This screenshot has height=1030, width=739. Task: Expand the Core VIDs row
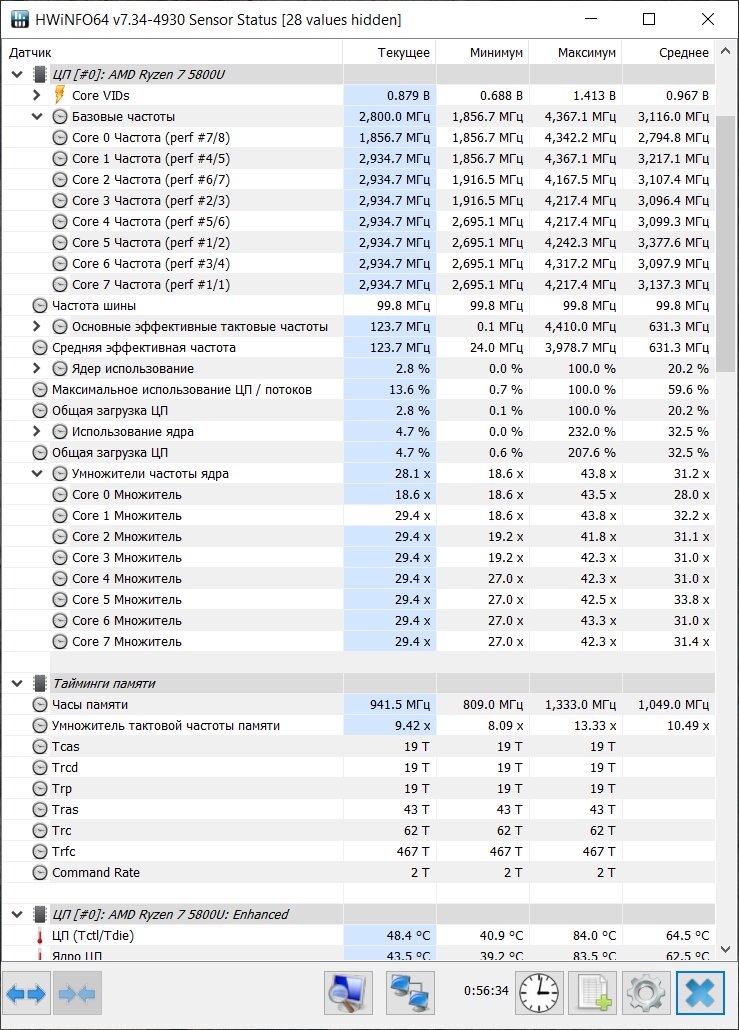(37, 95)
